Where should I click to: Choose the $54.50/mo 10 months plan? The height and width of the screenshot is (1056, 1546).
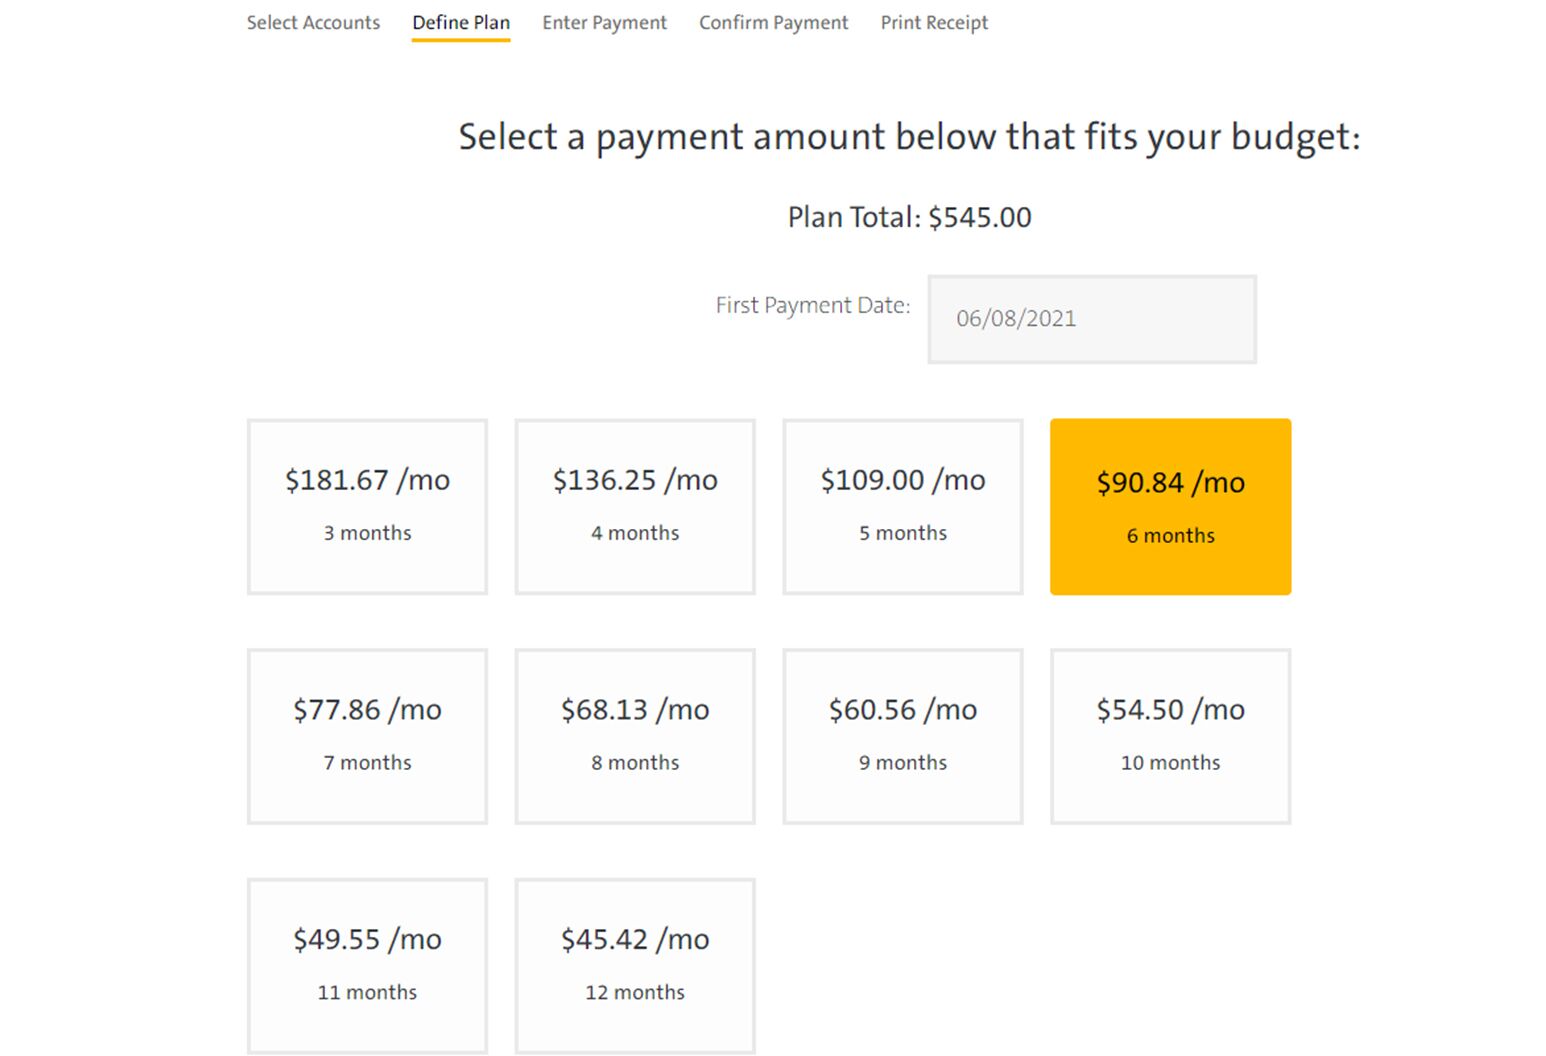[x=1170, y=737]
